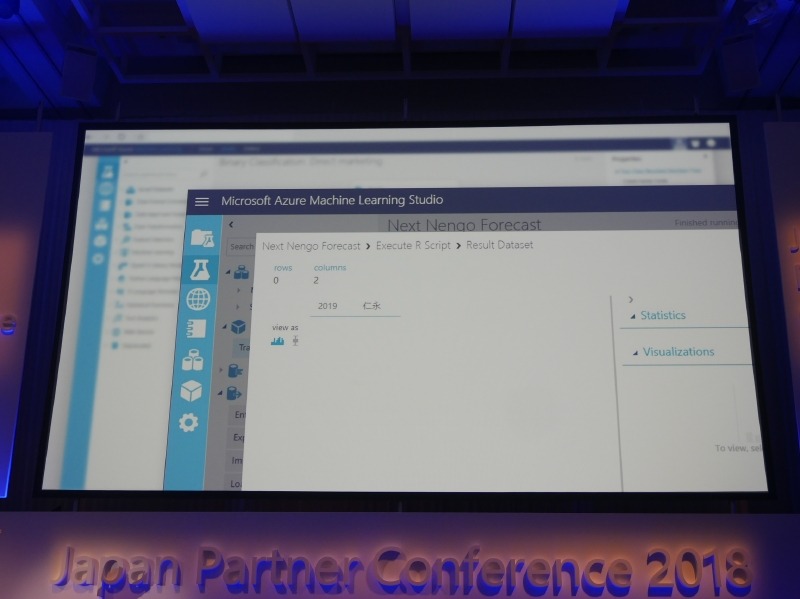
Task: Collapse right pane with chevron above Statistics
Action: (631, 300)
